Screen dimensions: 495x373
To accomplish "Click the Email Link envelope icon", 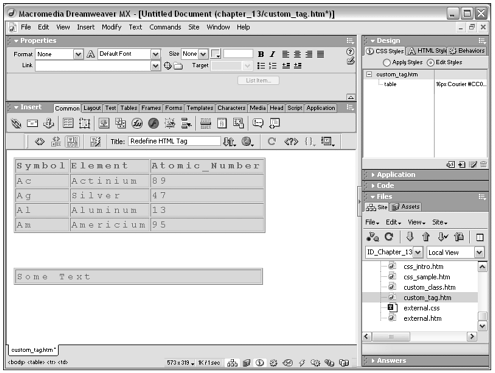I will pyautogui.click(x=32, y=123).
